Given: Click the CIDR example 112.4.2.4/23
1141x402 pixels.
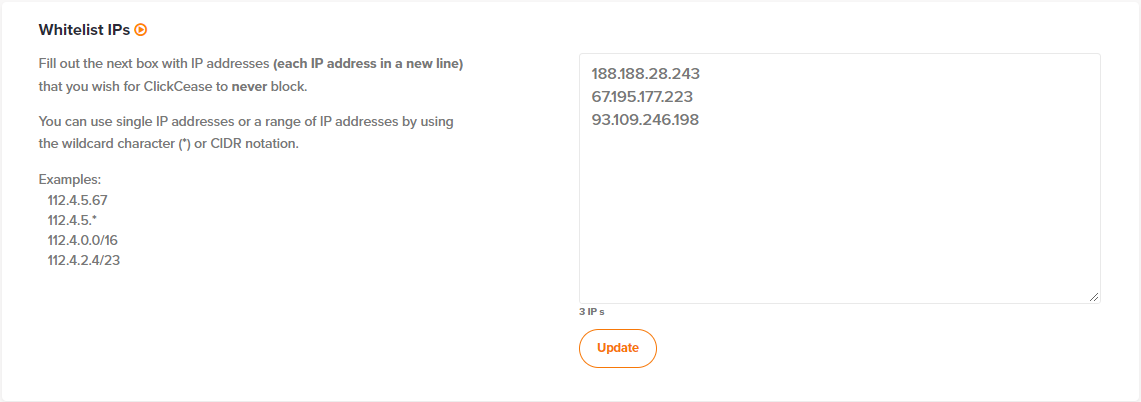Looking at the screenshot, I should point(84,260).
